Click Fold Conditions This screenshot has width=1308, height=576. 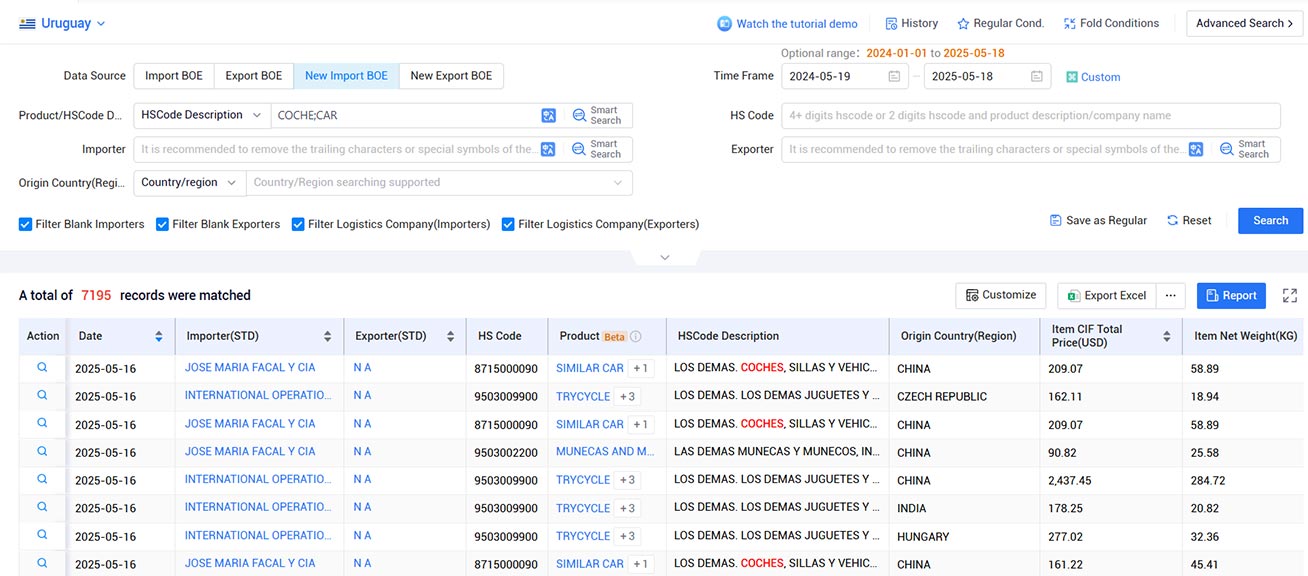pyautogui.click(x=1111, y=23)
